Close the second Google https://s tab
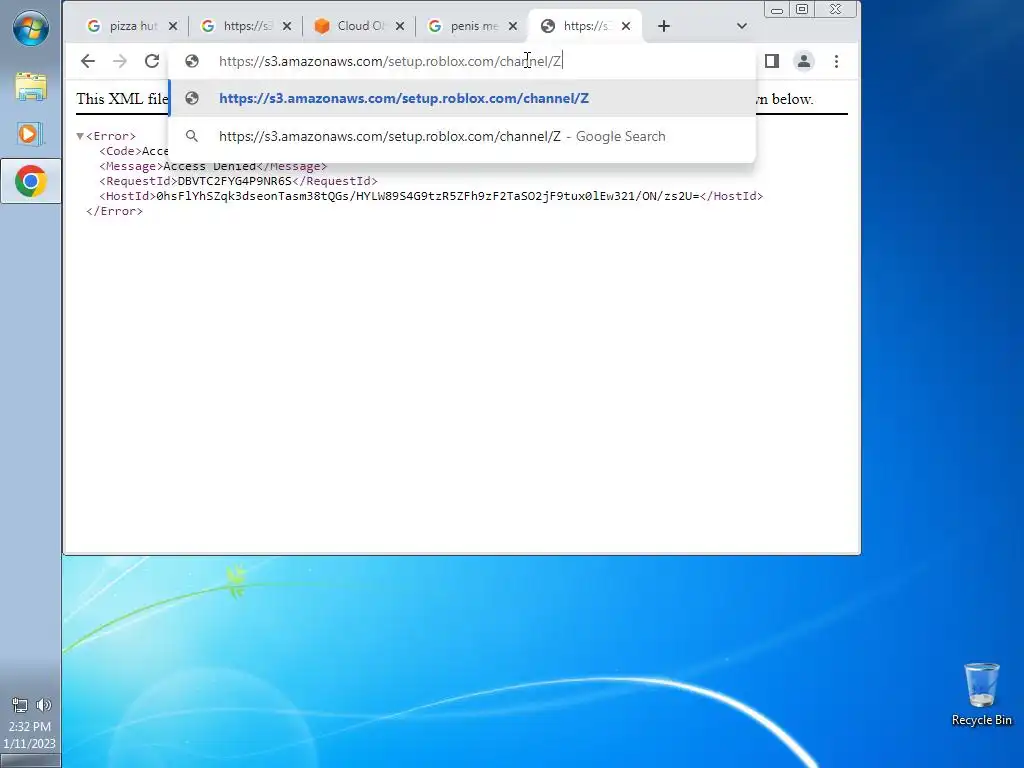The image size is (1024, 768). [x=287, y=26]
